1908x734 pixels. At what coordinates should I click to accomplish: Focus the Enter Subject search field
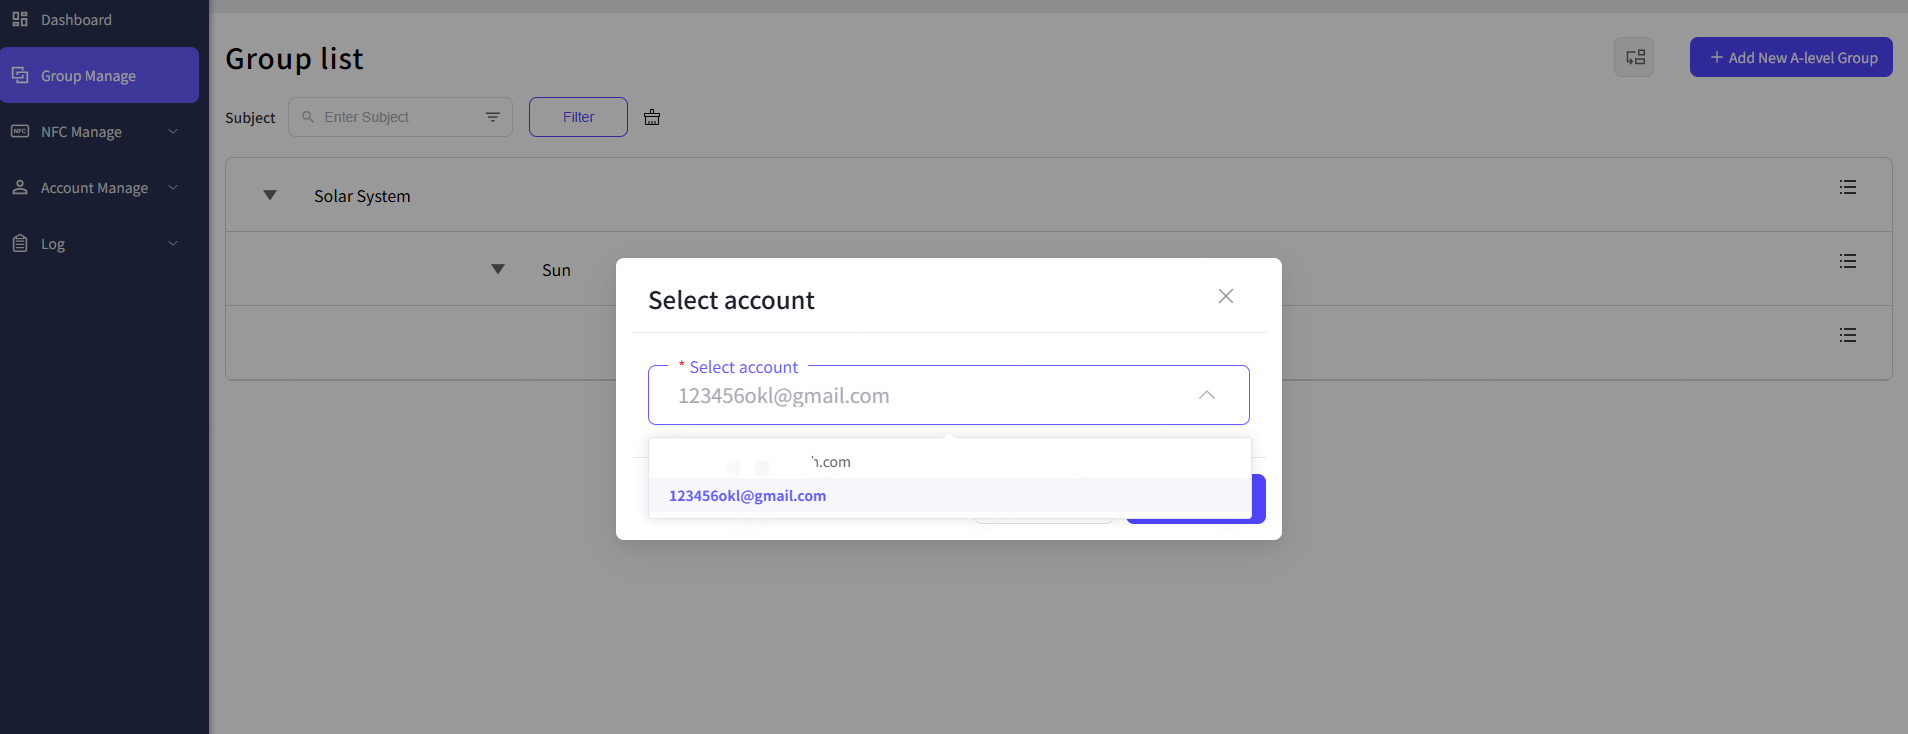pyautogui.click(x=395, y=117)
